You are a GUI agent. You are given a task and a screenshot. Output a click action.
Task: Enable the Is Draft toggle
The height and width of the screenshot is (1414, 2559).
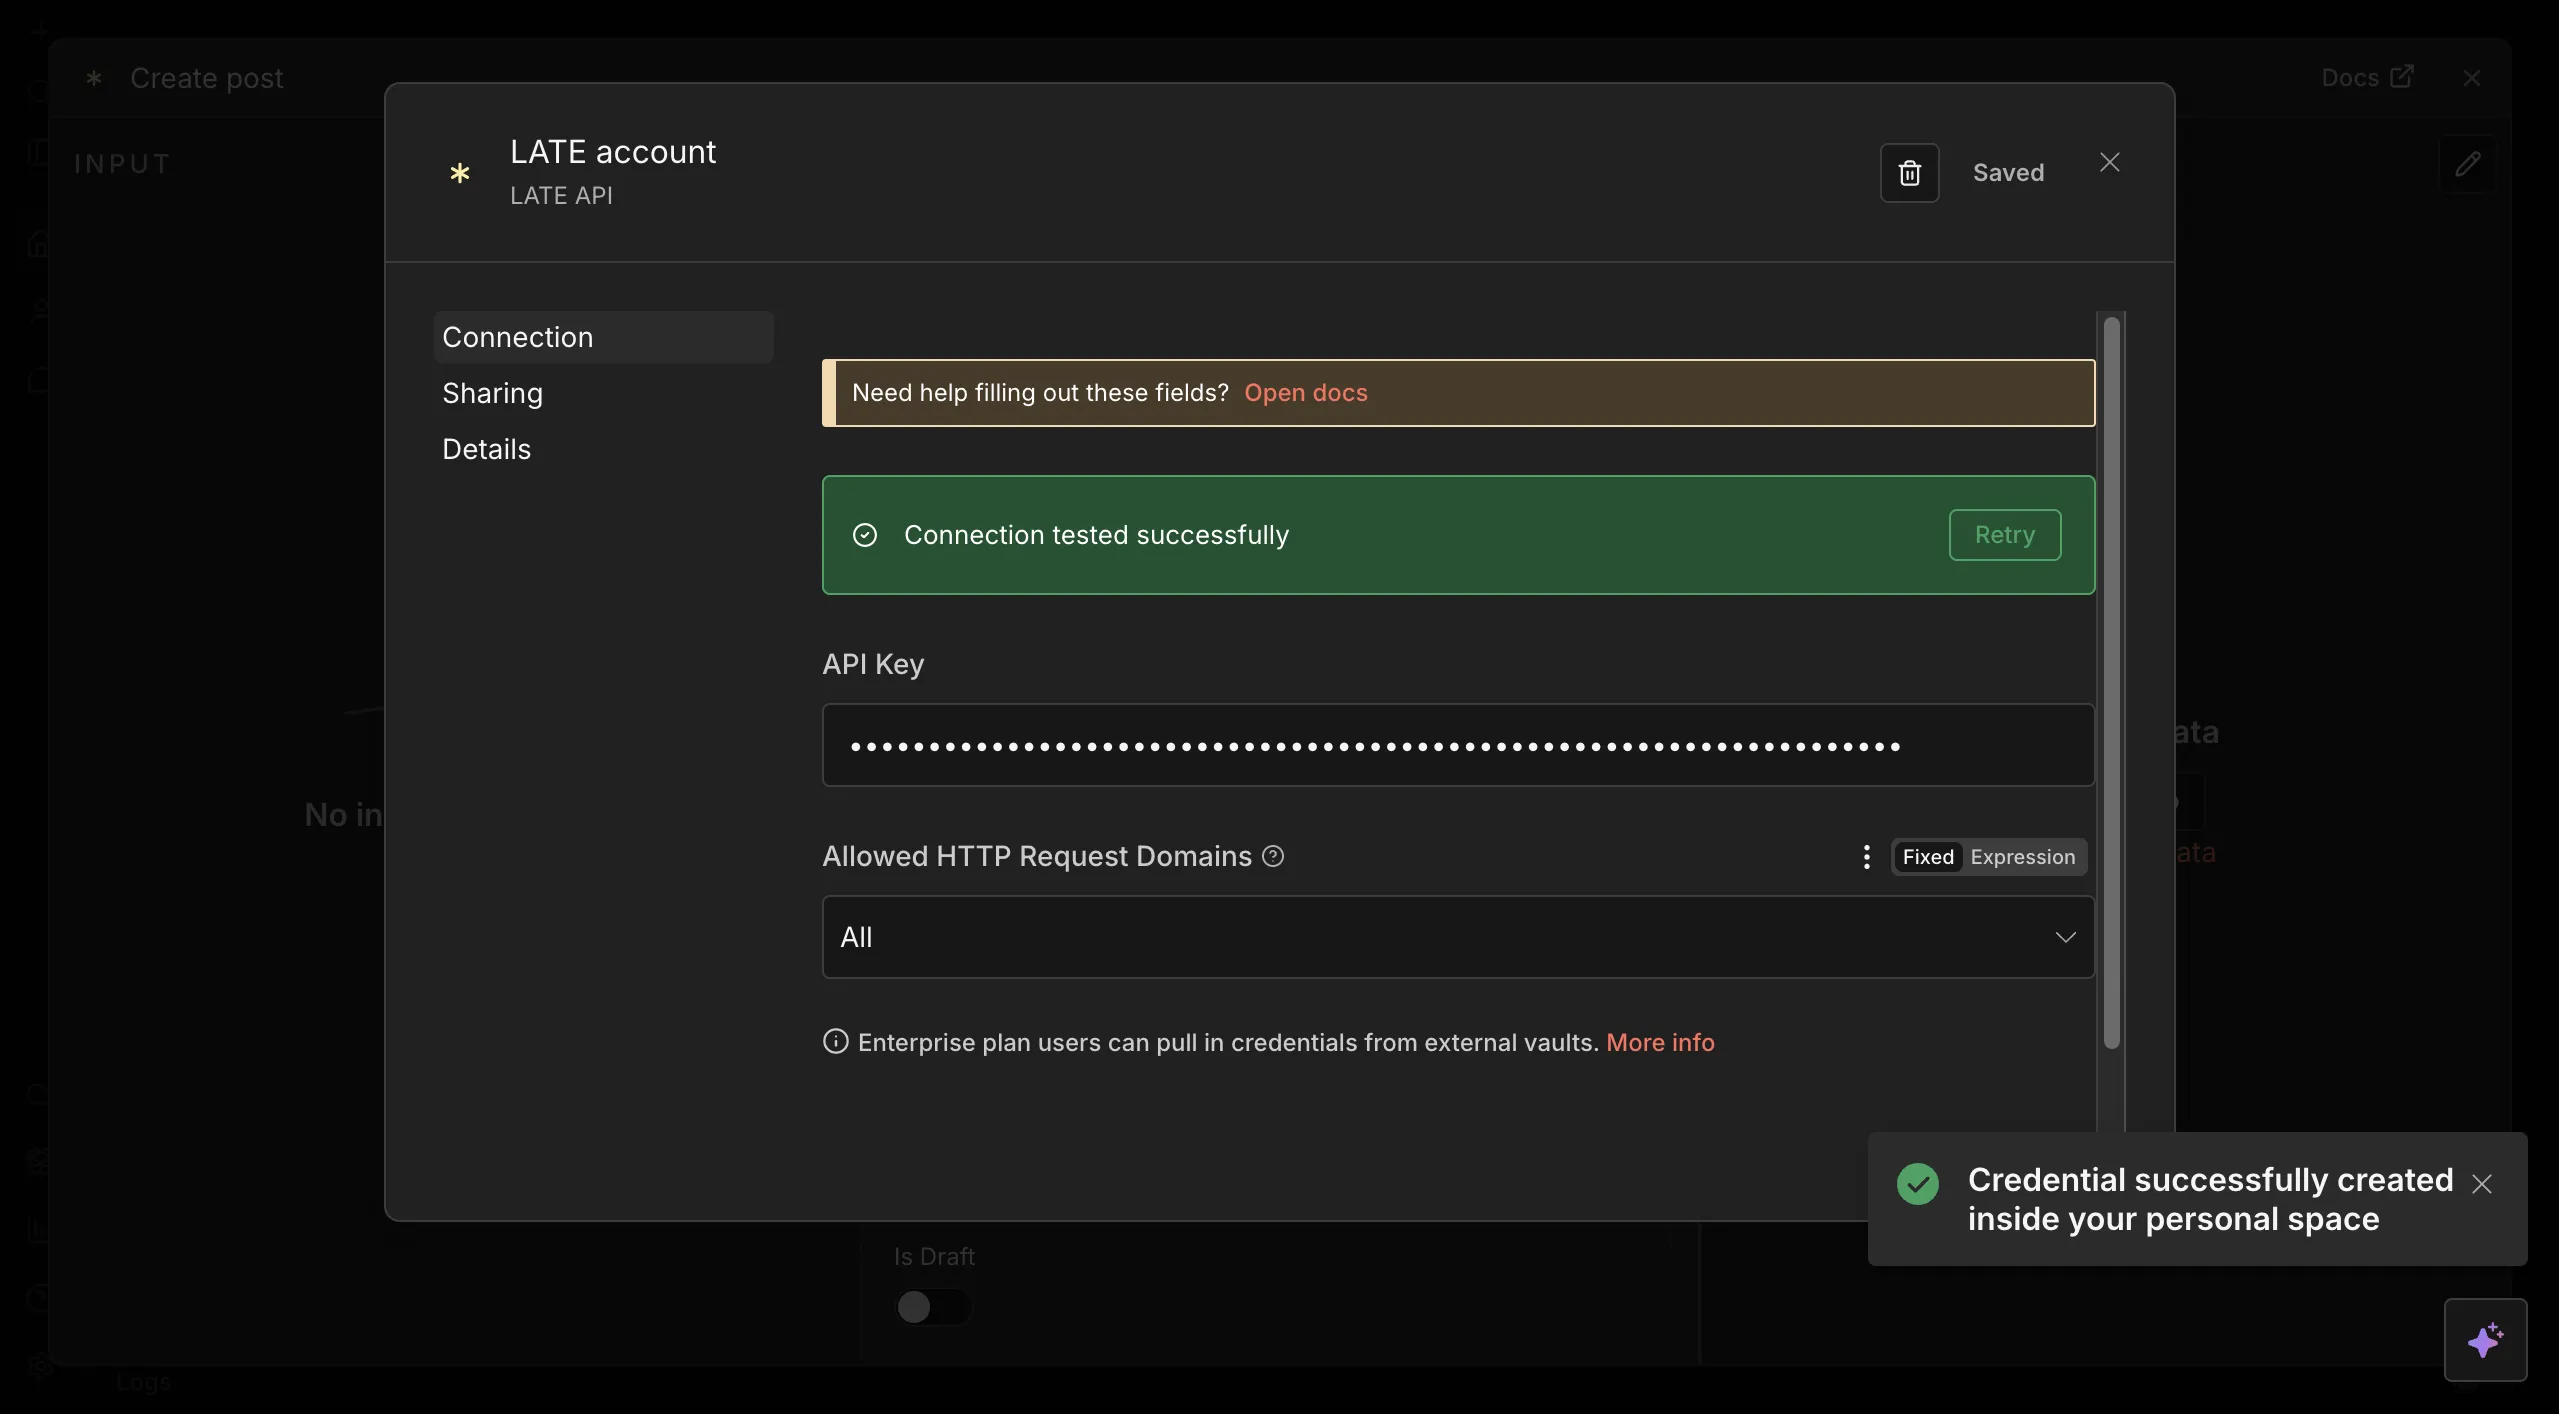(x=931, y=1306)
